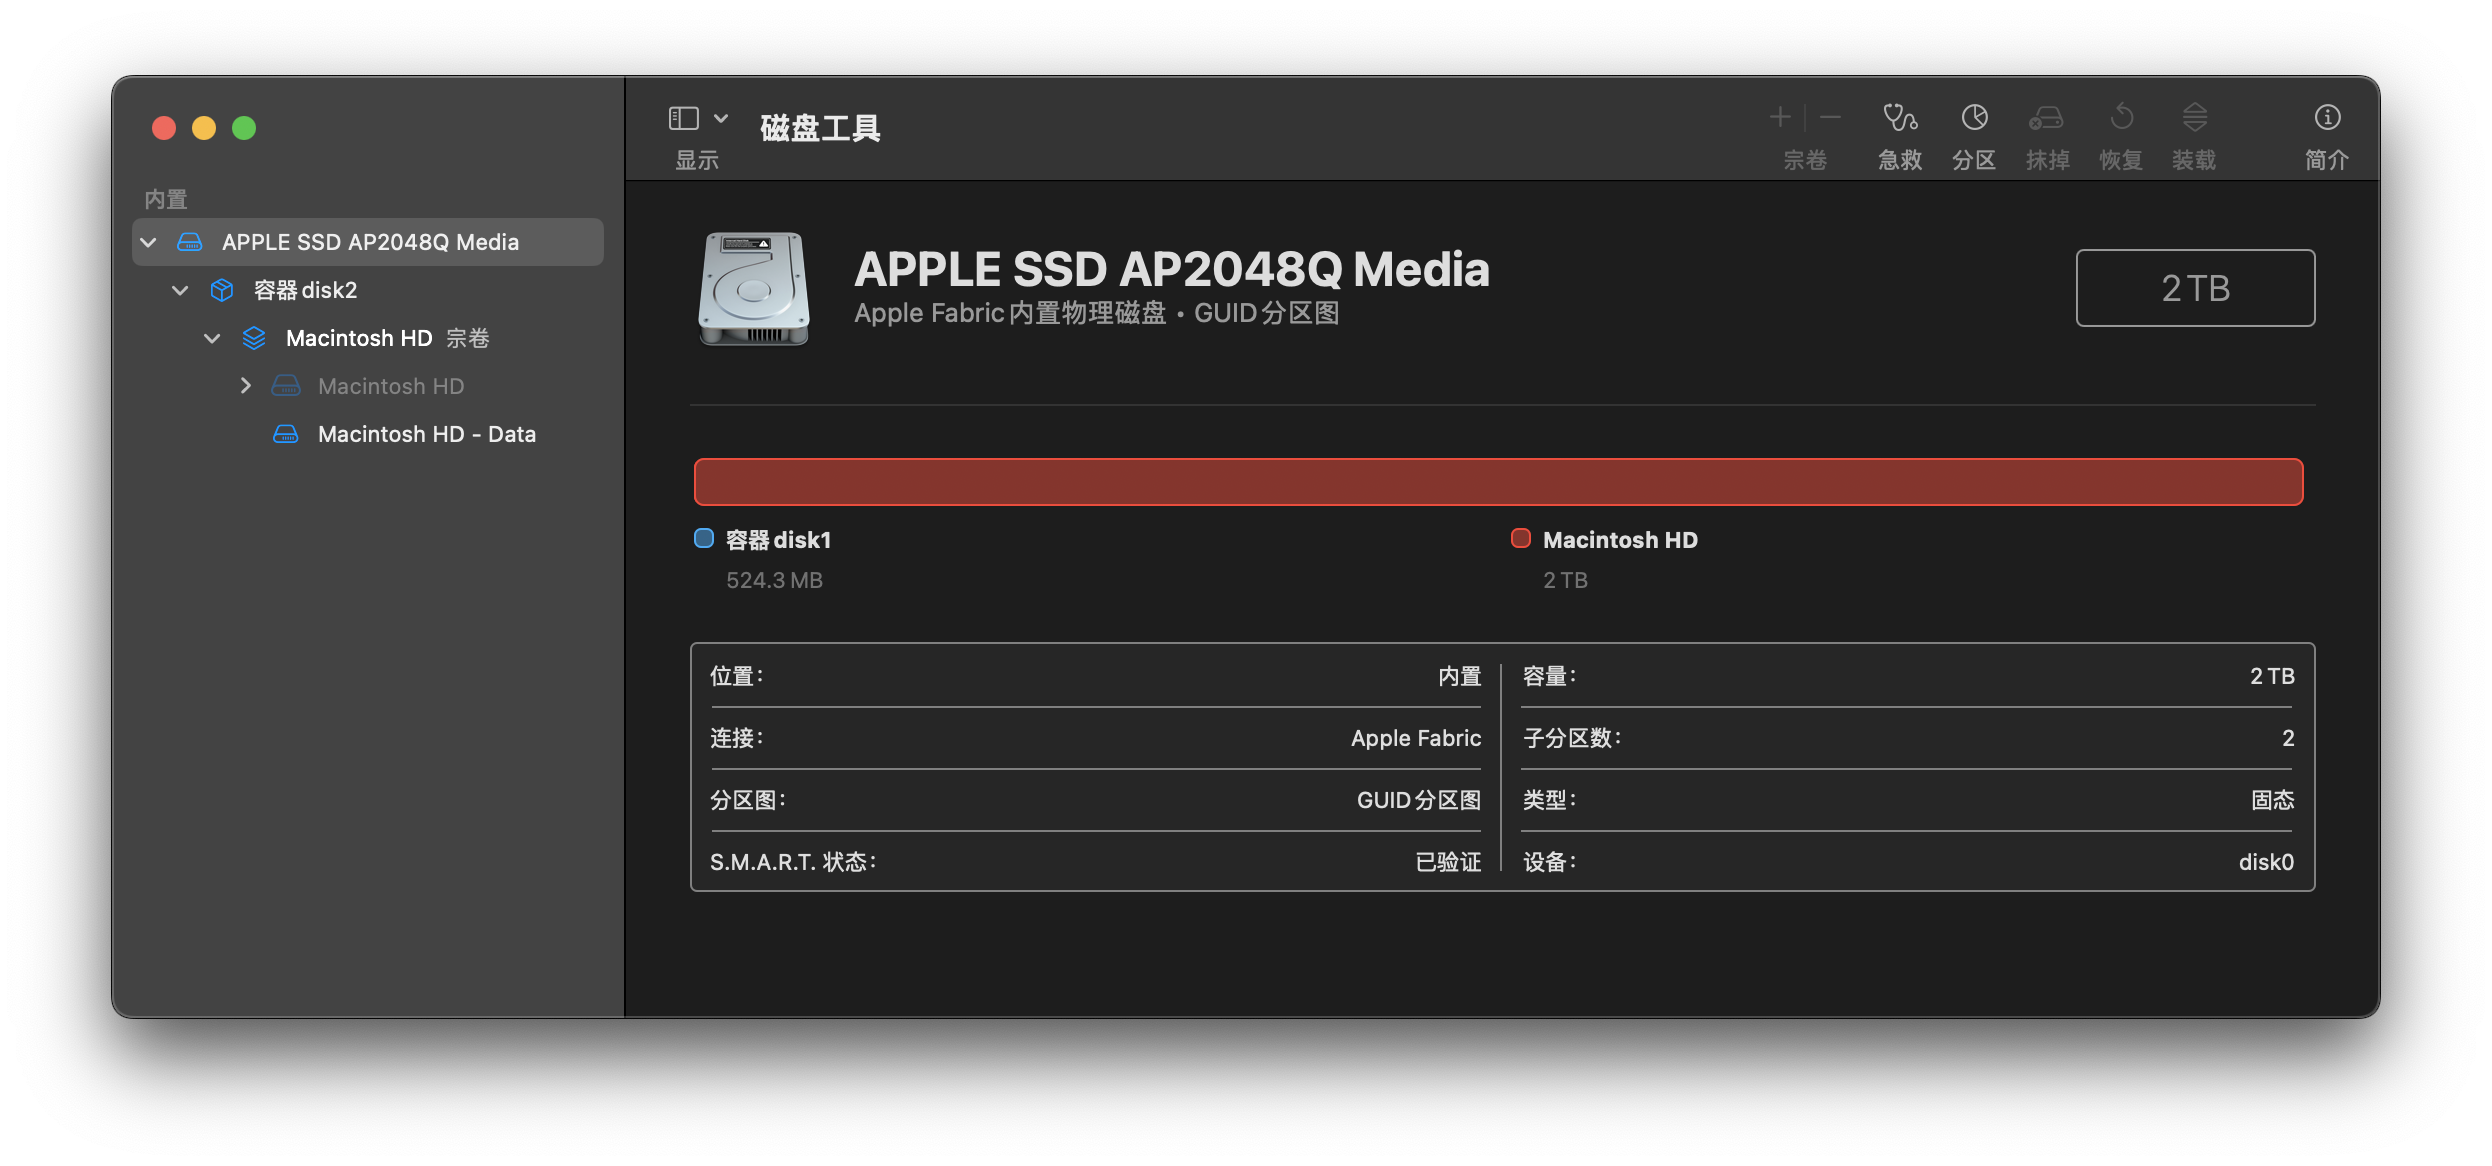Click the Mount (装载) toolbar icon
Viewport: 2492px width, 1166px height.
tap(2194, 119)
